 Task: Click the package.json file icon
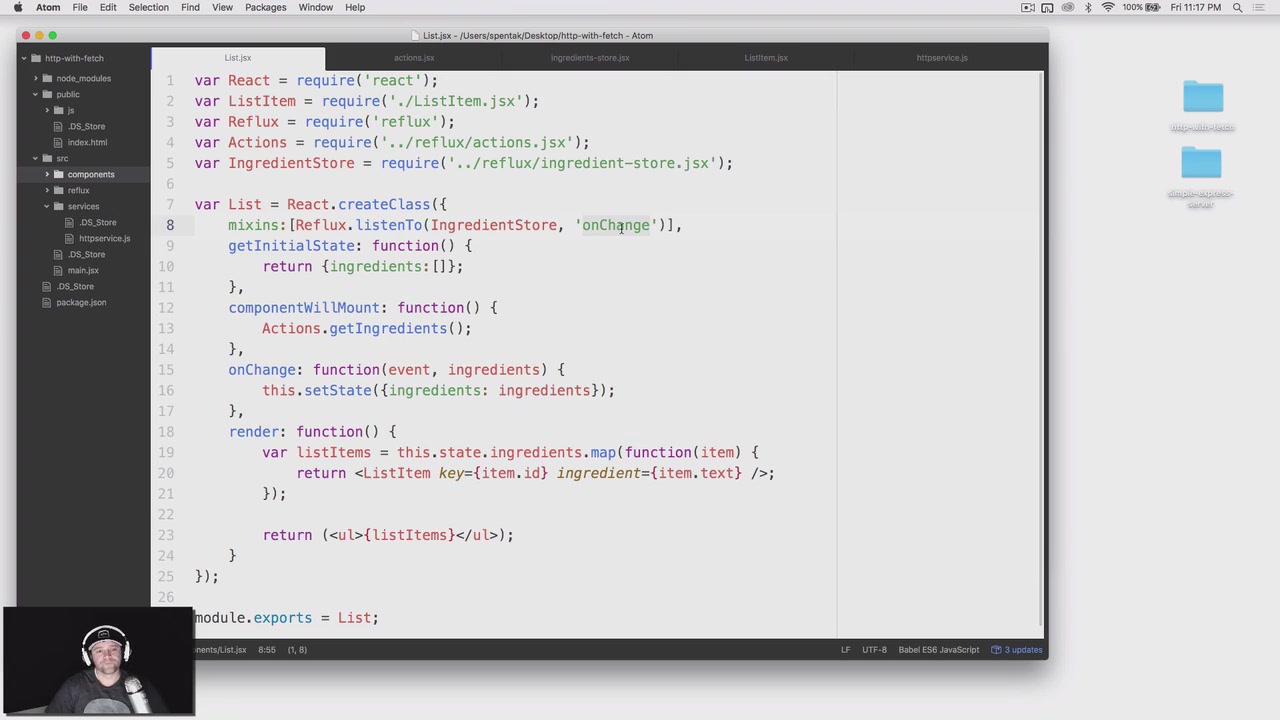click(48, 302)
